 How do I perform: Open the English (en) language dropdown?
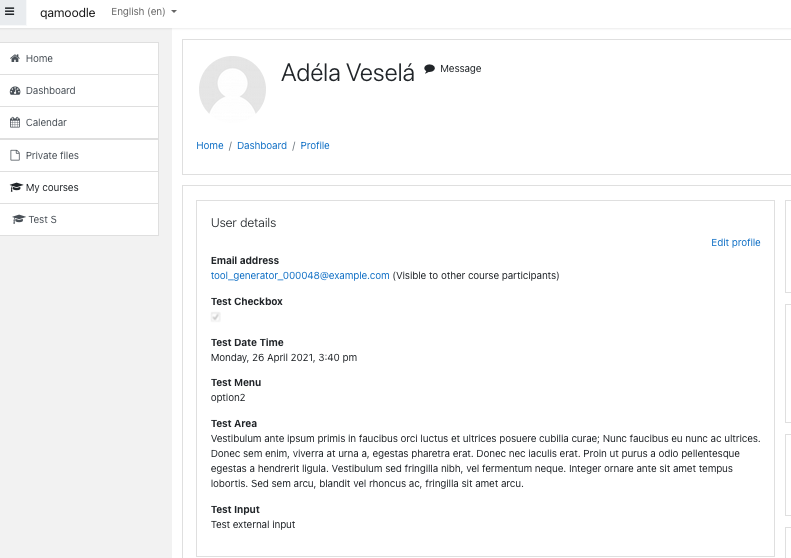click(x=144, y=12)
